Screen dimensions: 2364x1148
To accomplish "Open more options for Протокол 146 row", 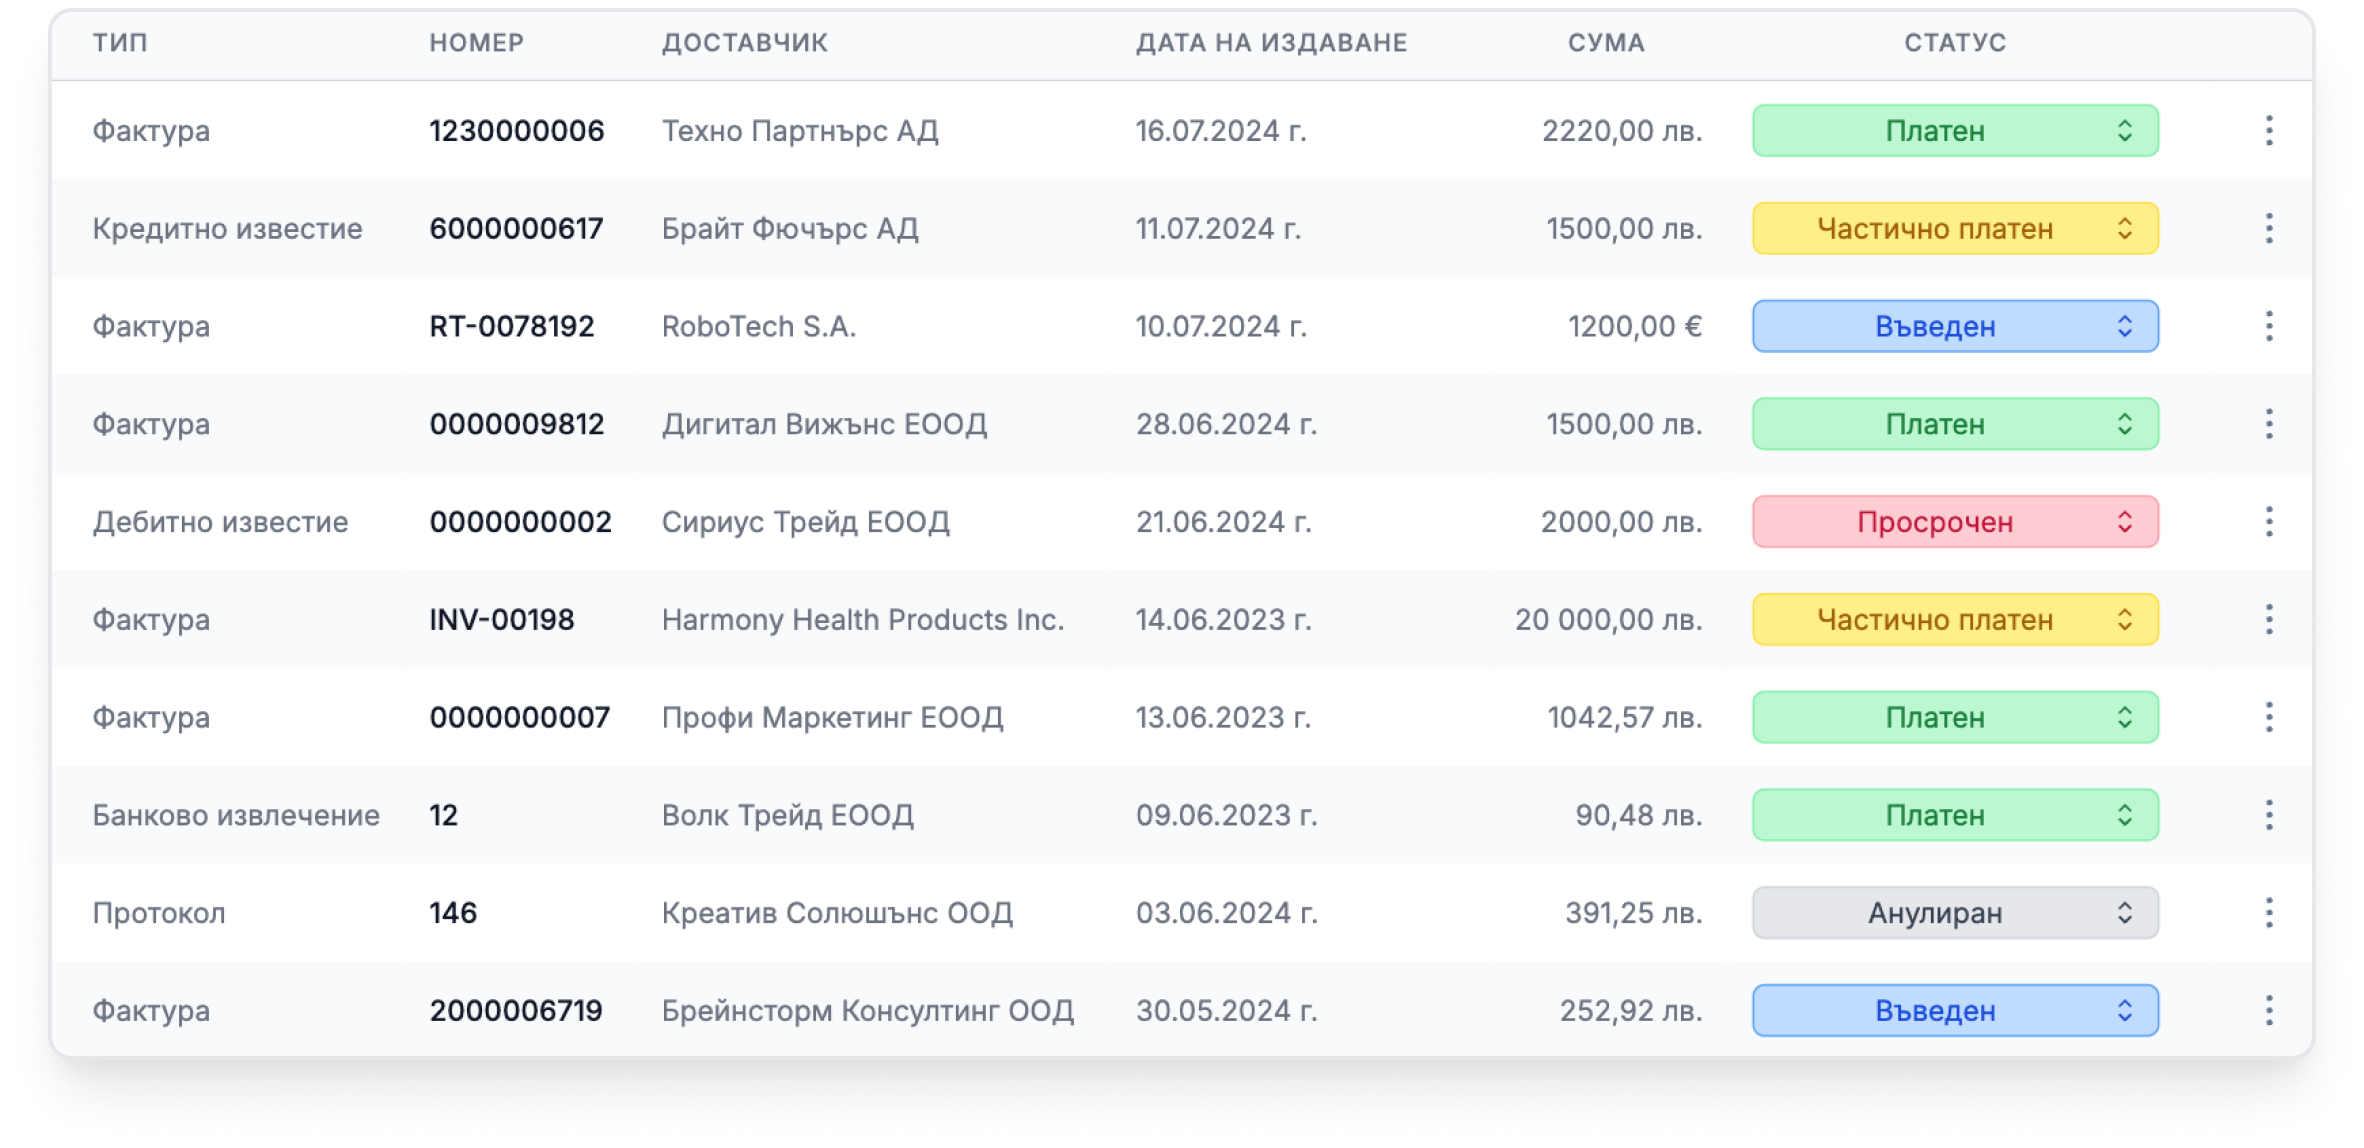I will point(2268,913).
